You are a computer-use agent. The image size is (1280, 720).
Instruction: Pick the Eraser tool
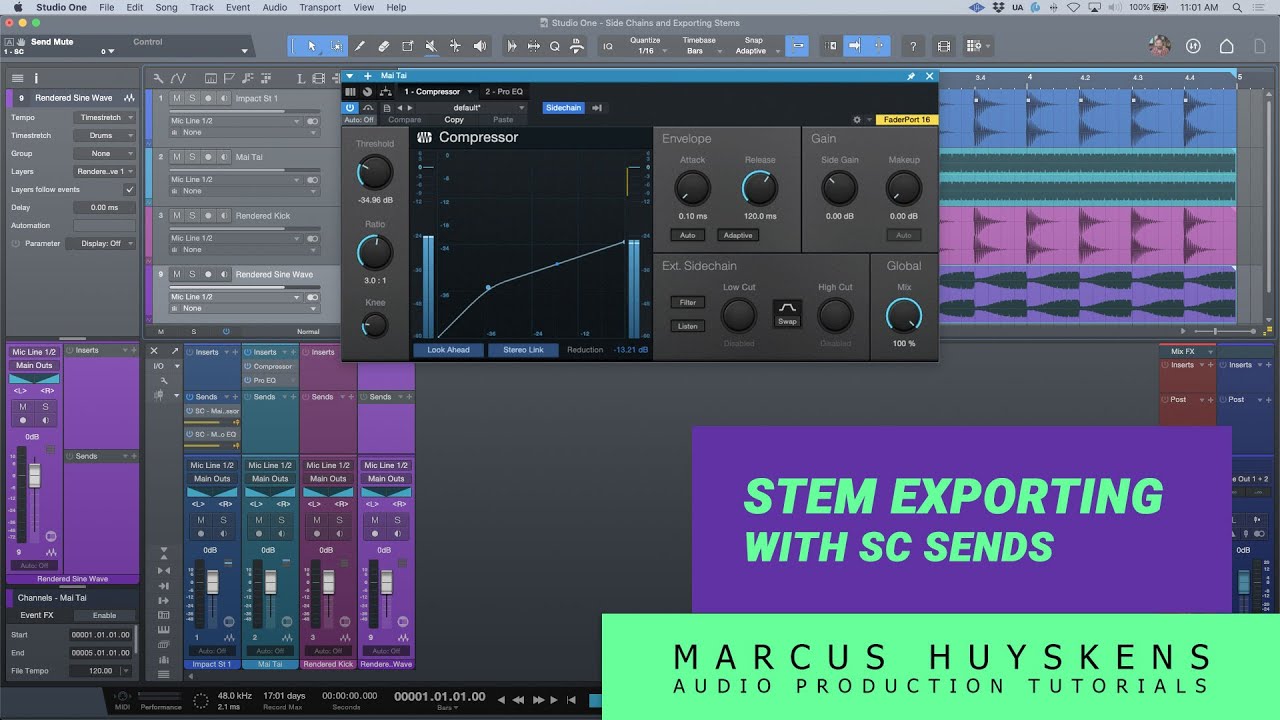click(384, 46)
